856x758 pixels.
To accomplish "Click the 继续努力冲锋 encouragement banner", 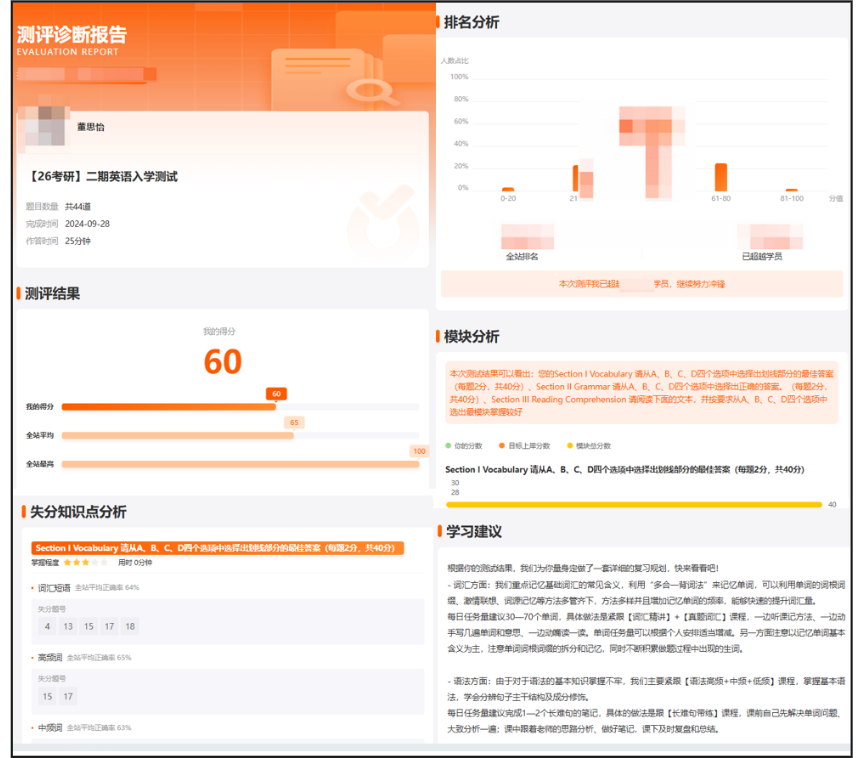I will (x=642, y=284).
